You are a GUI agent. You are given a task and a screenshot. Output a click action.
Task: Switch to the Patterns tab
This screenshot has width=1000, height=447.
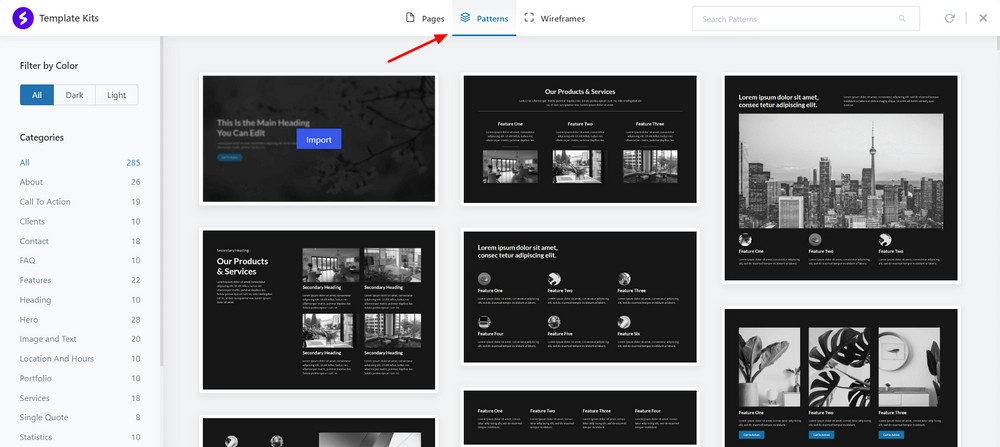tap(484, 18)
